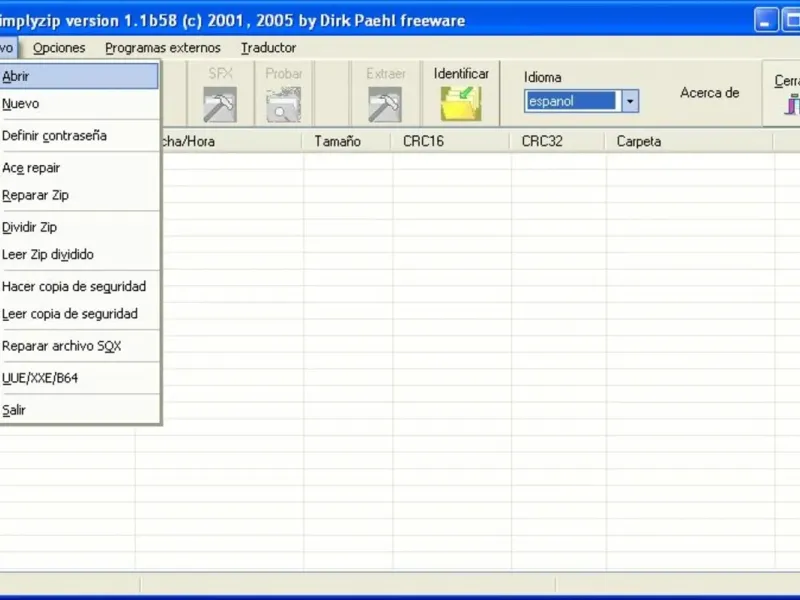The width and height of the screenshot is (800, 600).
Task: Choose Leer copia de seguridad
Action: point(79,313)
